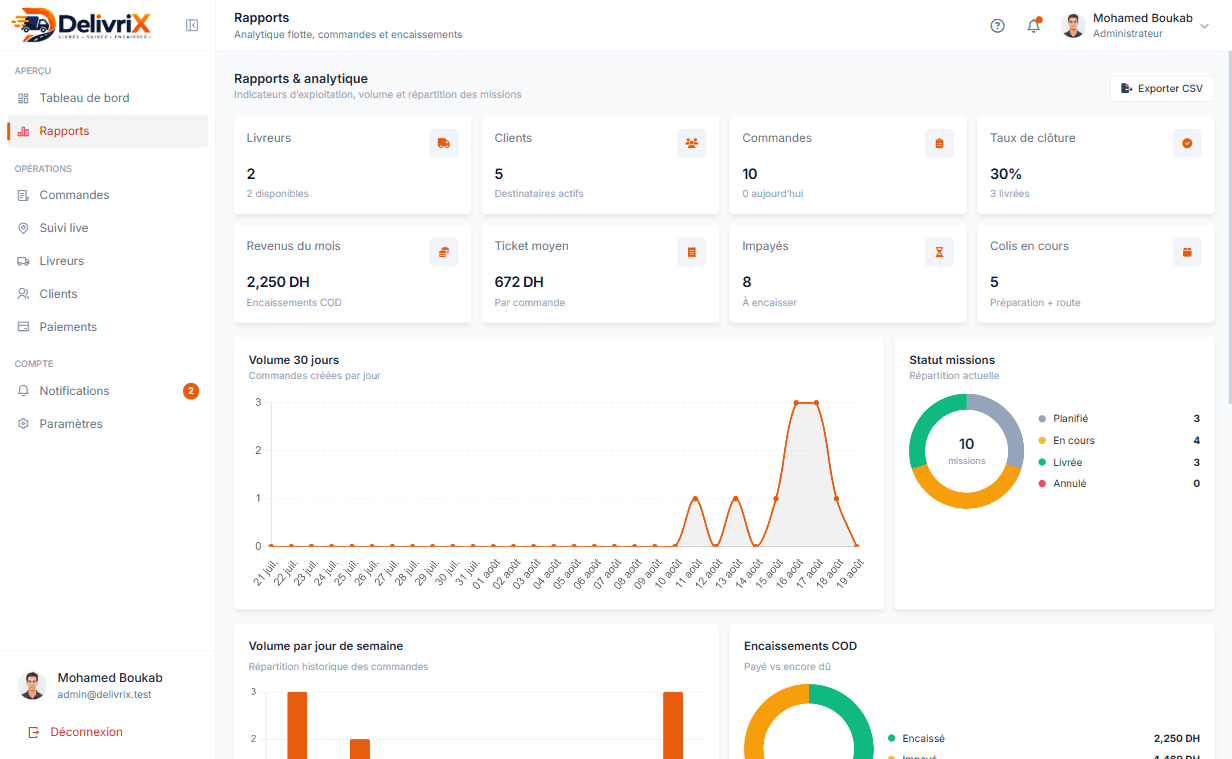The height and width of the screenshot is (759, 1232).
Task: Click the Annulé legend red dot
Action: [x=1042, y=484]
